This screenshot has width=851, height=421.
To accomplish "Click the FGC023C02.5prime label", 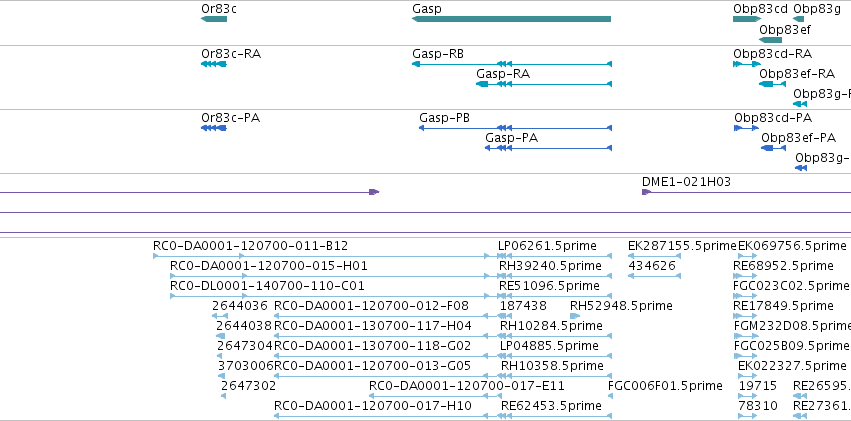I will 791,286.
